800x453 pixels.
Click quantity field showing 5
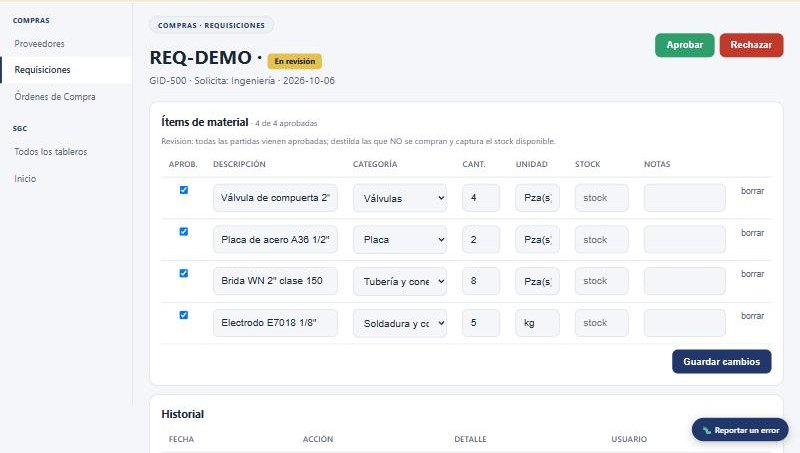[x=481, y=323]
